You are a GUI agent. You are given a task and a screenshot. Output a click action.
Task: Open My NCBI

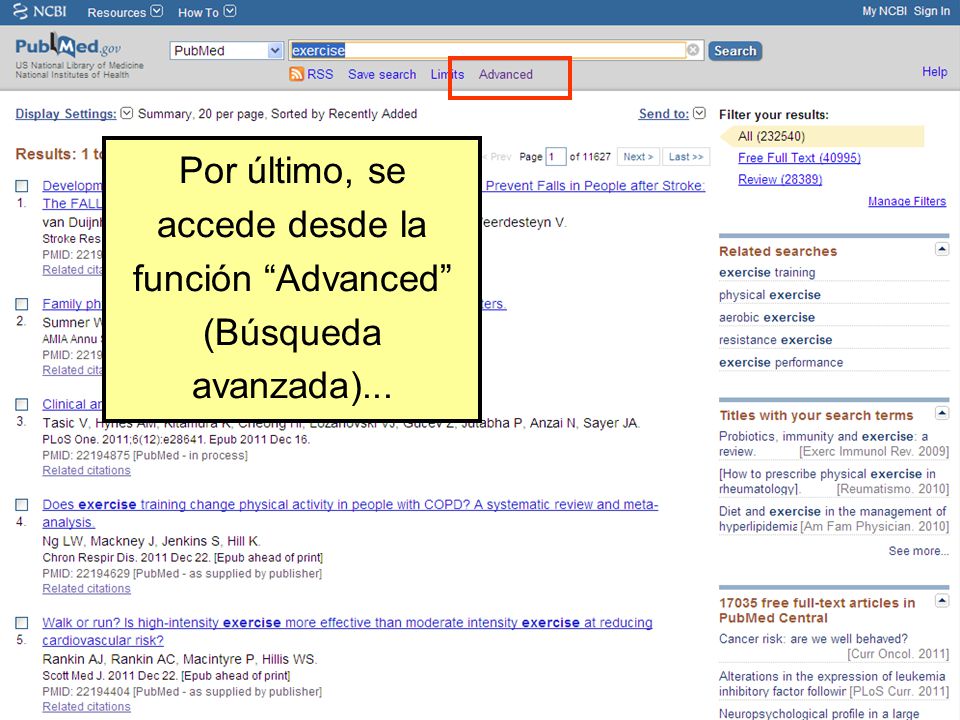click(884, 11)
